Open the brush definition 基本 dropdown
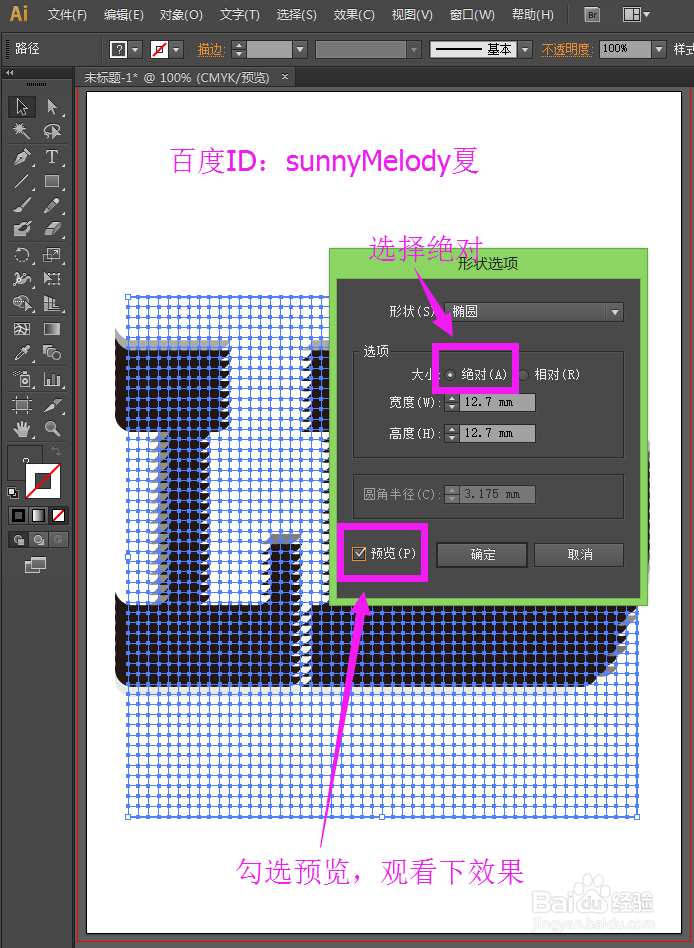Screen dimensions: 694x948 [x=525, y=50]
